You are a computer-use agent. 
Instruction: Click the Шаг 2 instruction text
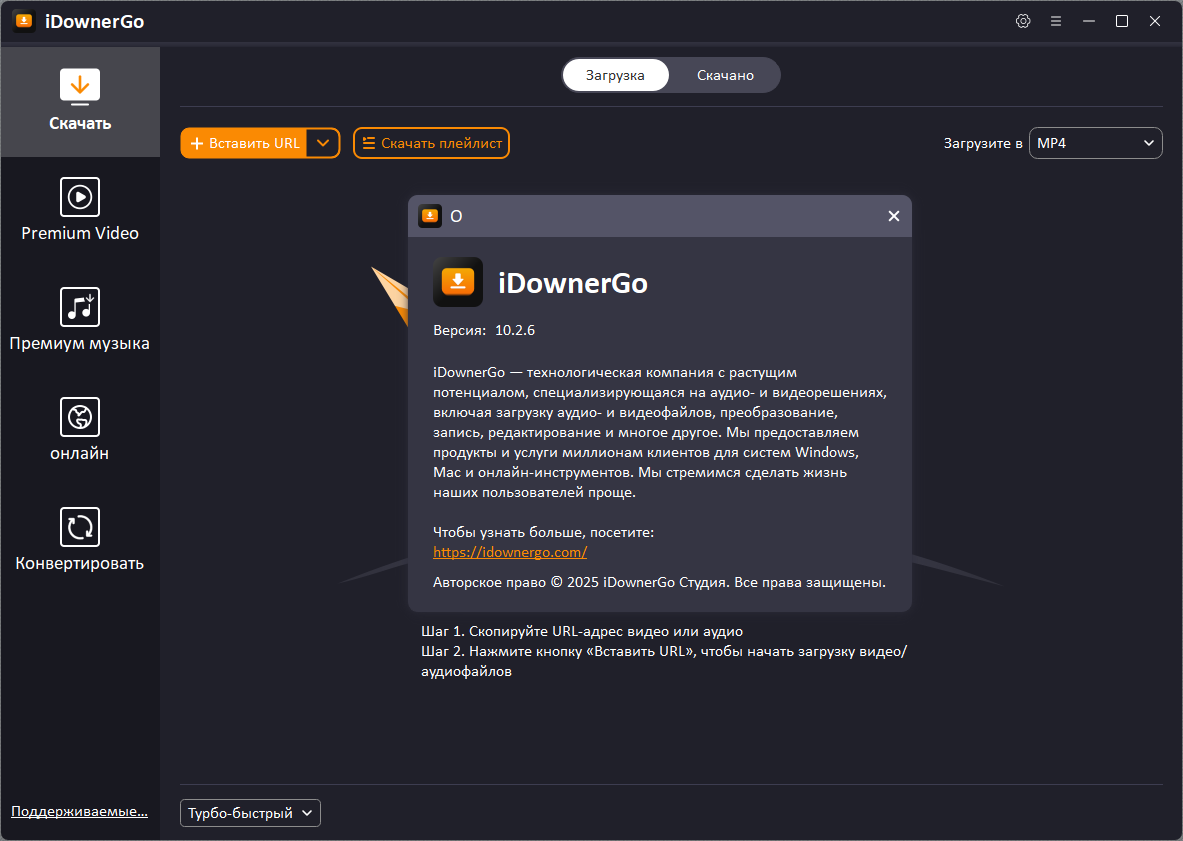pyautogui.click(x=664, y=661)
